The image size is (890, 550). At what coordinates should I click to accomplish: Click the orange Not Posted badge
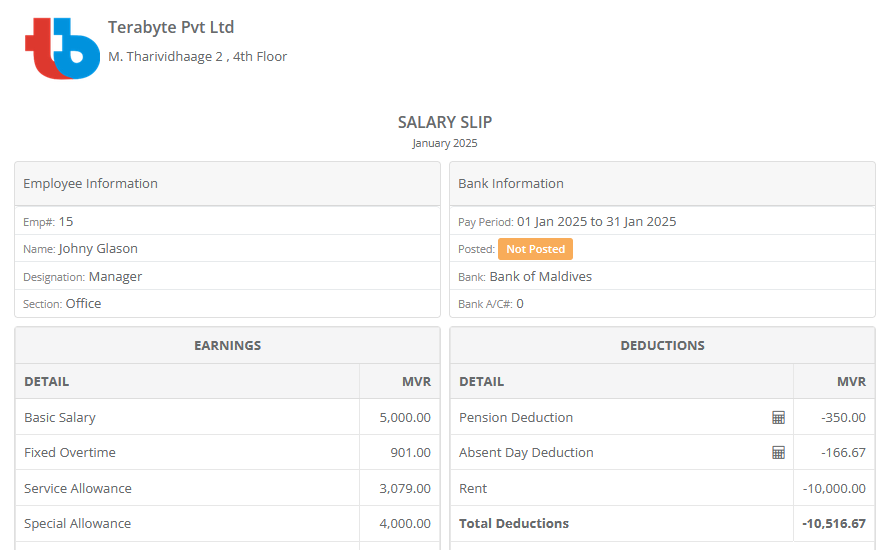point(535,249)
